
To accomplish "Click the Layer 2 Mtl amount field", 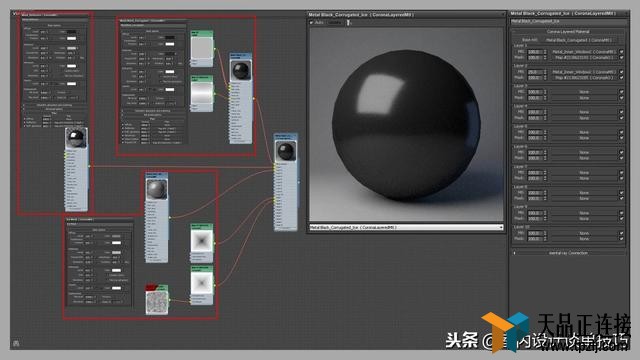I will coord(534,72).
